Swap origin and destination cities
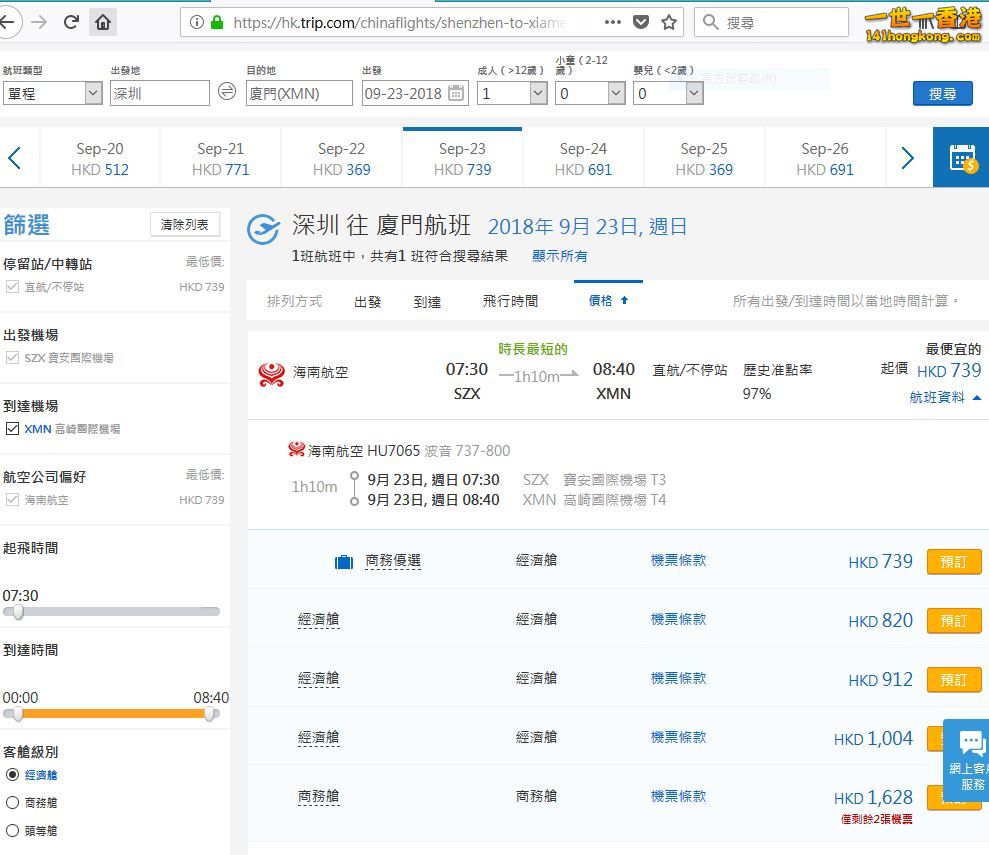Screen dimensions: 989x855 pos(227,91)
